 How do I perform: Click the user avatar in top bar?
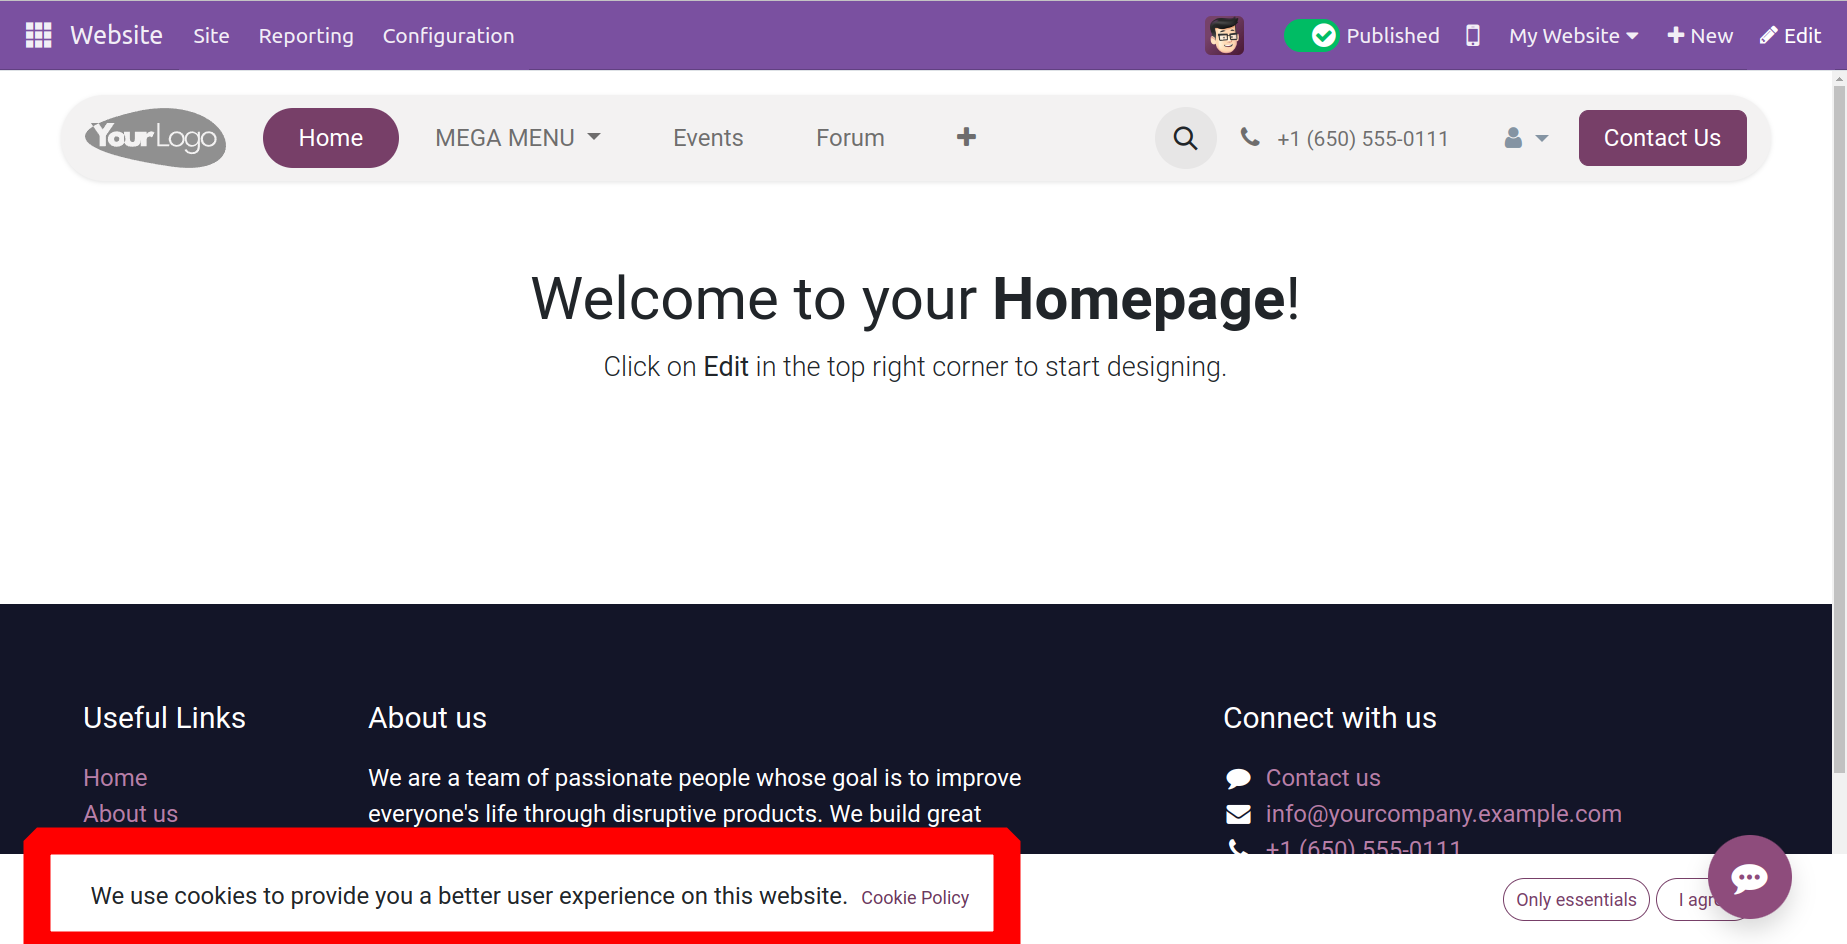(x=1224, y=36)
